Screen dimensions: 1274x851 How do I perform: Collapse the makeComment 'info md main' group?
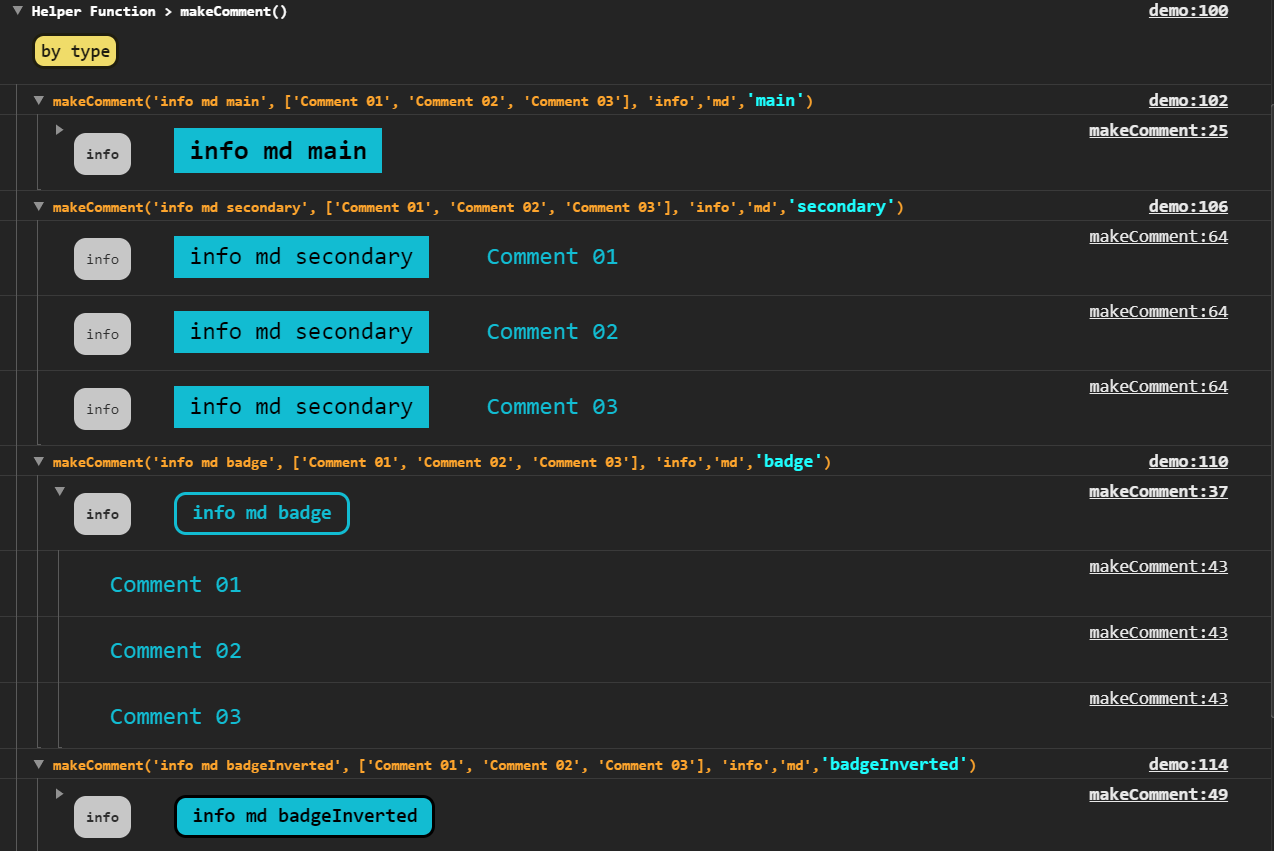coord(39,100)
